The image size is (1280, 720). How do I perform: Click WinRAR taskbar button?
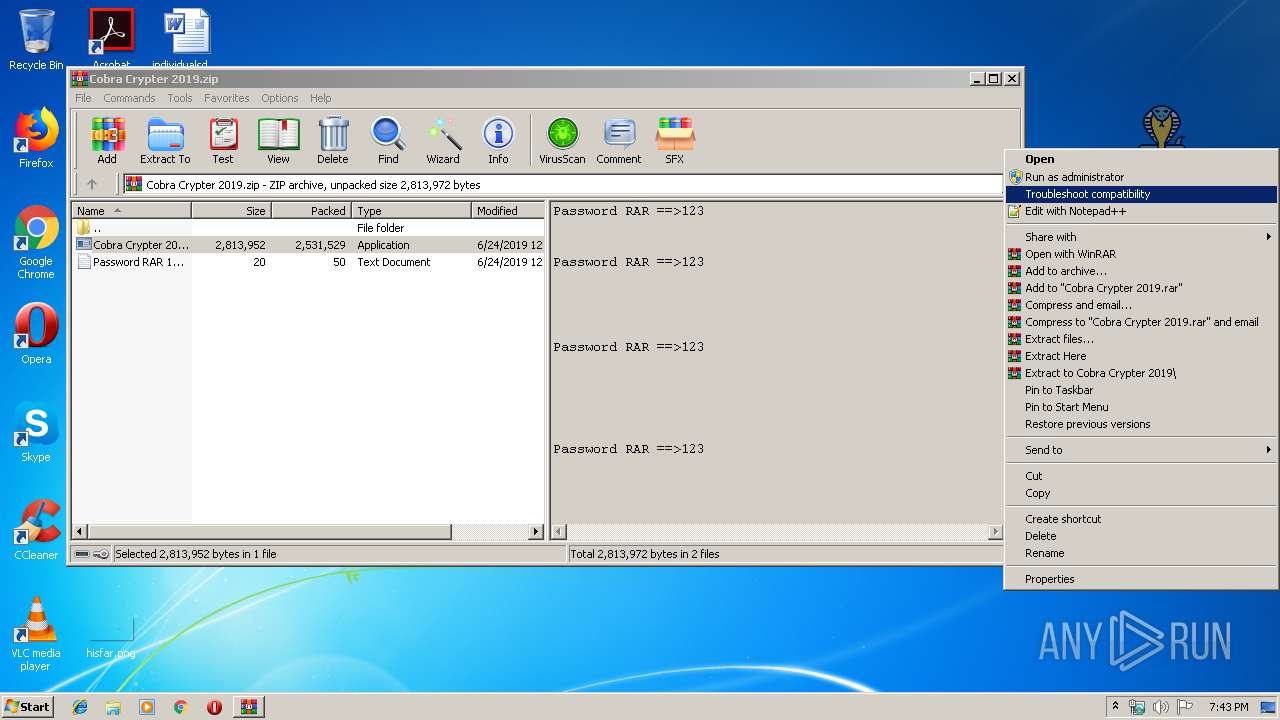point(248,707)
